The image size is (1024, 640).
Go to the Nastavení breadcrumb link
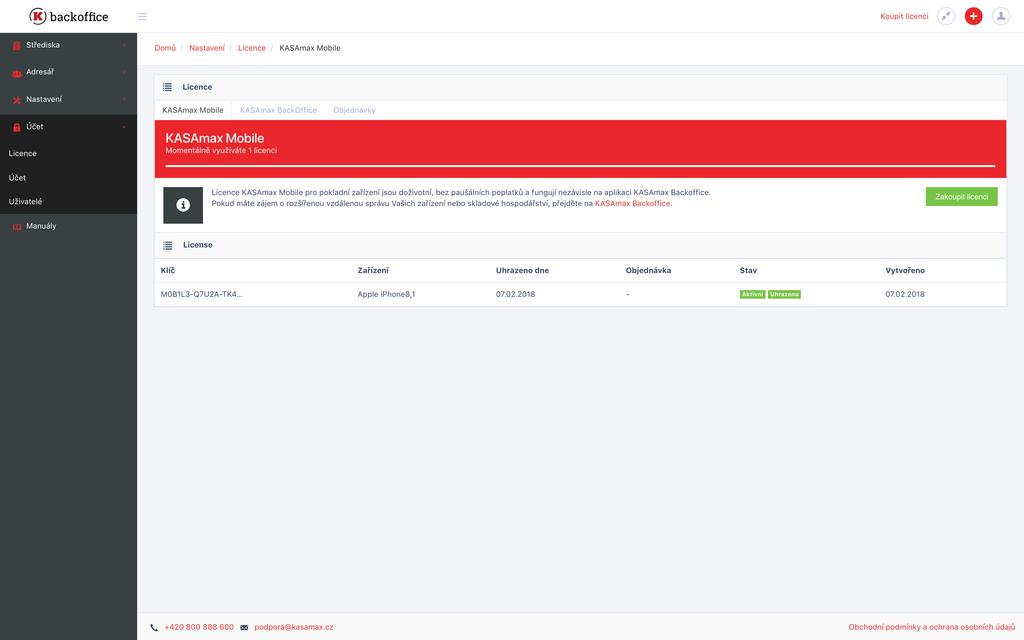(x=207, y=48)
